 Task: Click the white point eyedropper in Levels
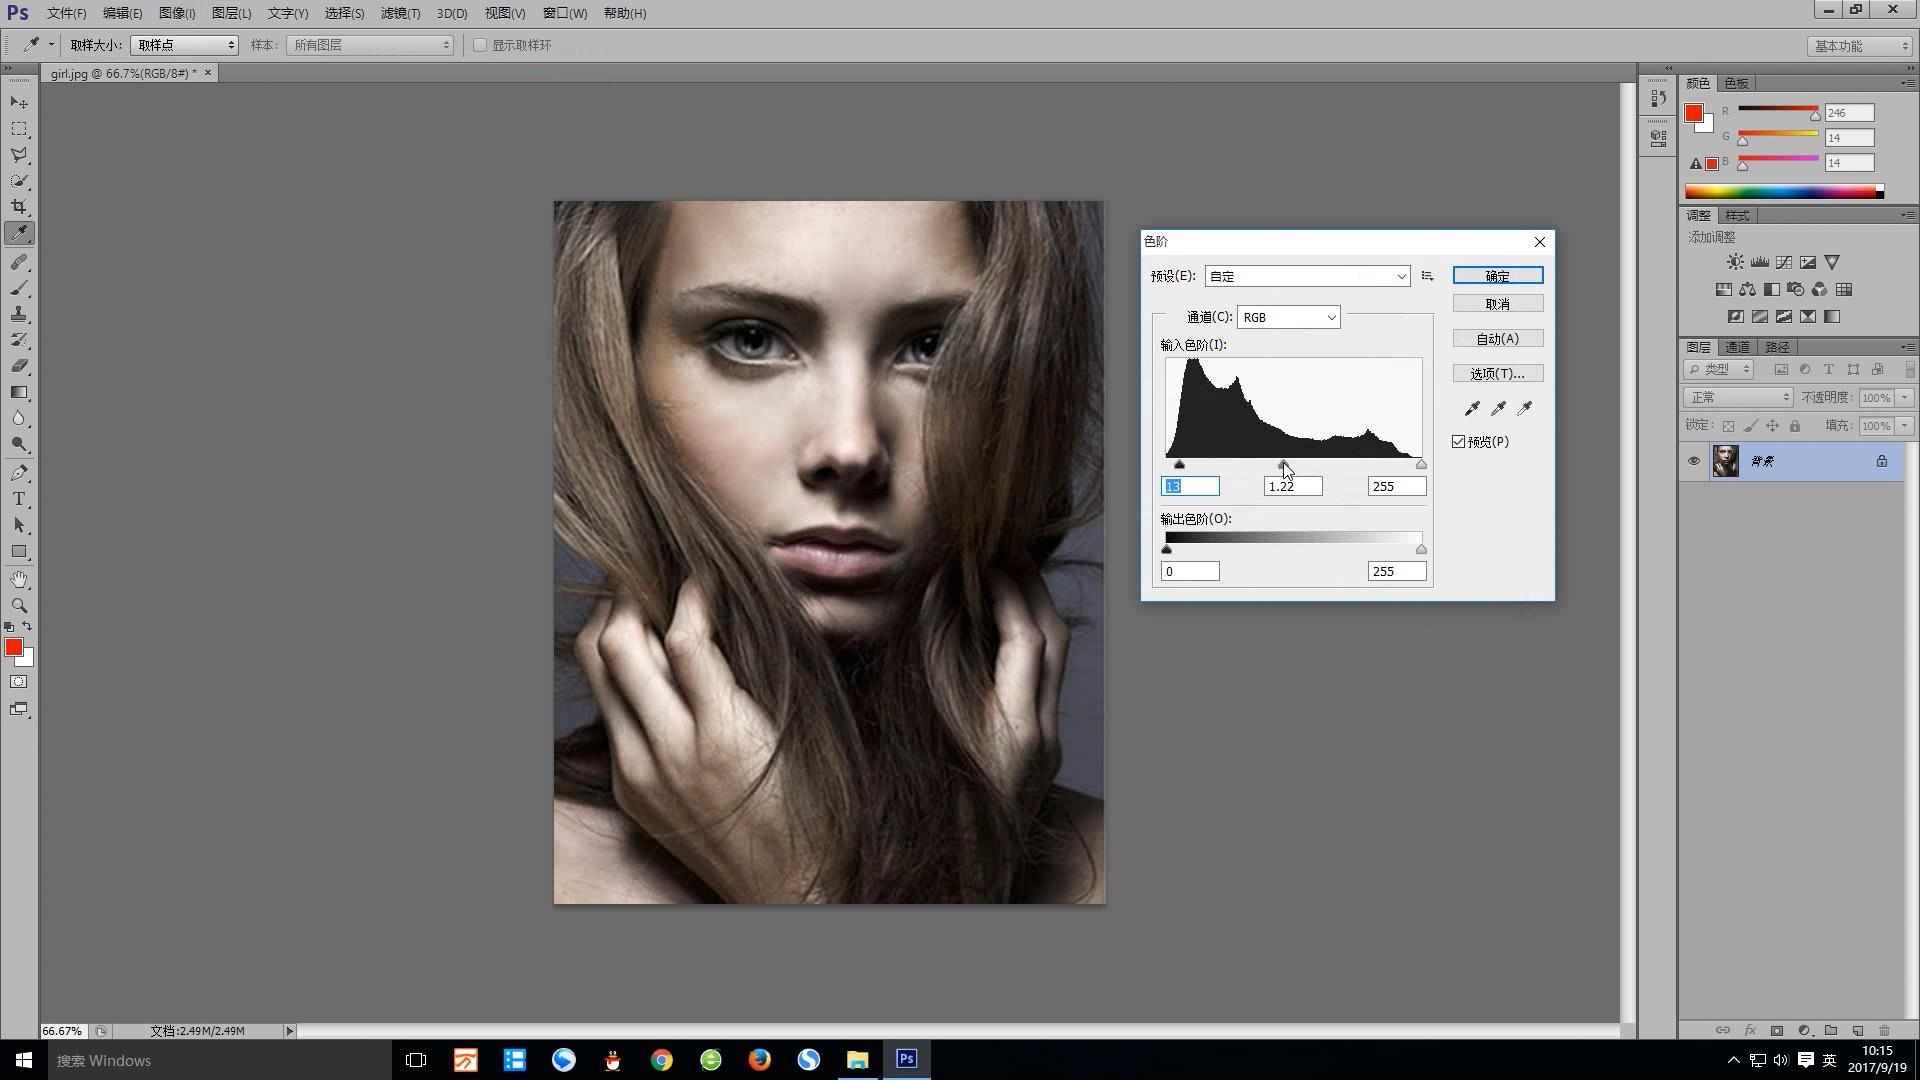[x=1524, y=408]
